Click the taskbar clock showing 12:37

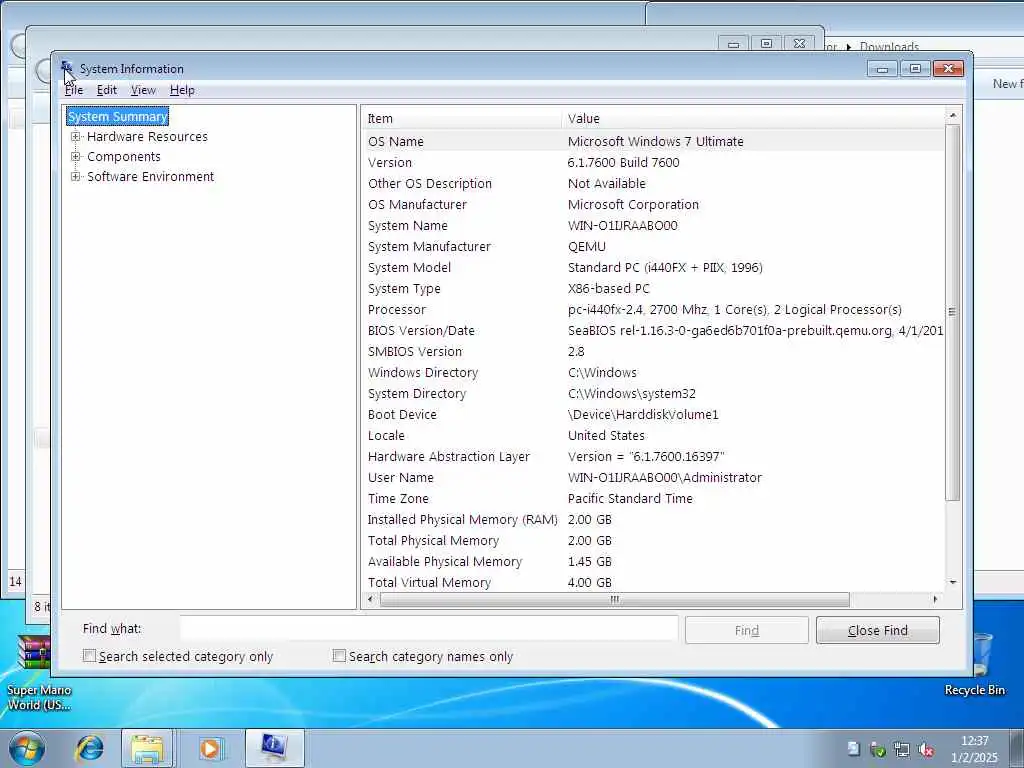pos(974,749)
